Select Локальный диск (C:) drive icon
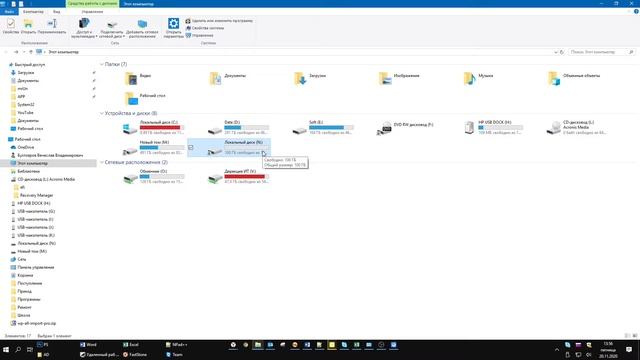 point(130,128)
